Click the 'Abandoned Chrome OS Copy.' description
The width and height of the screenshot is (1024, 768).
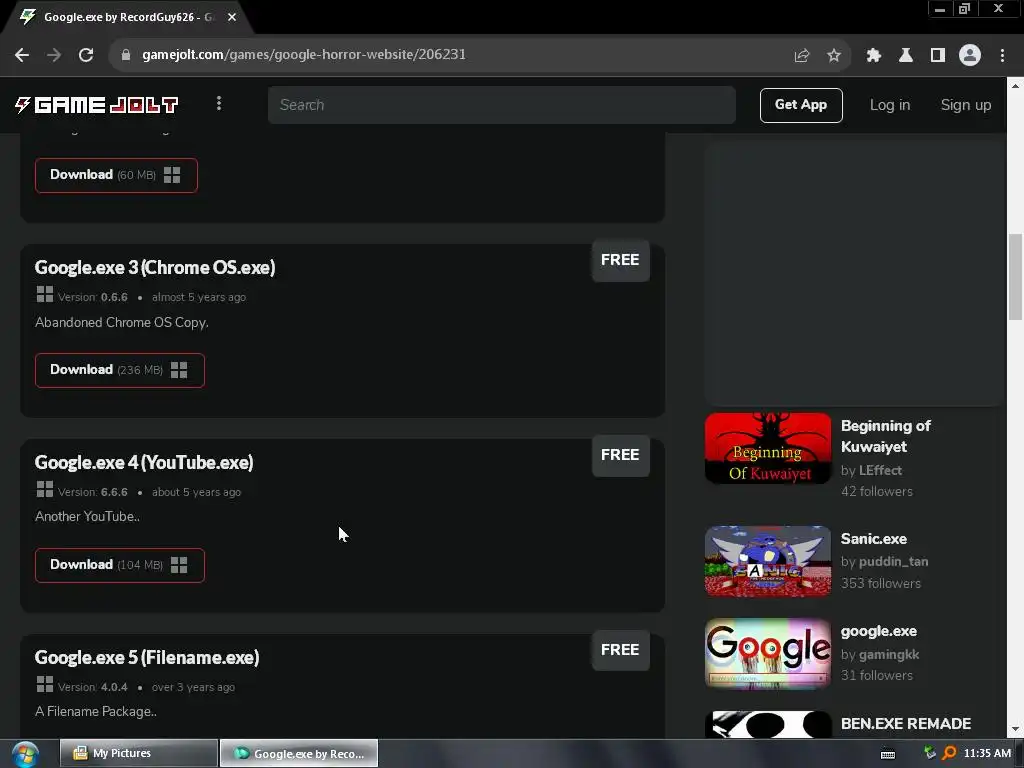121,323
